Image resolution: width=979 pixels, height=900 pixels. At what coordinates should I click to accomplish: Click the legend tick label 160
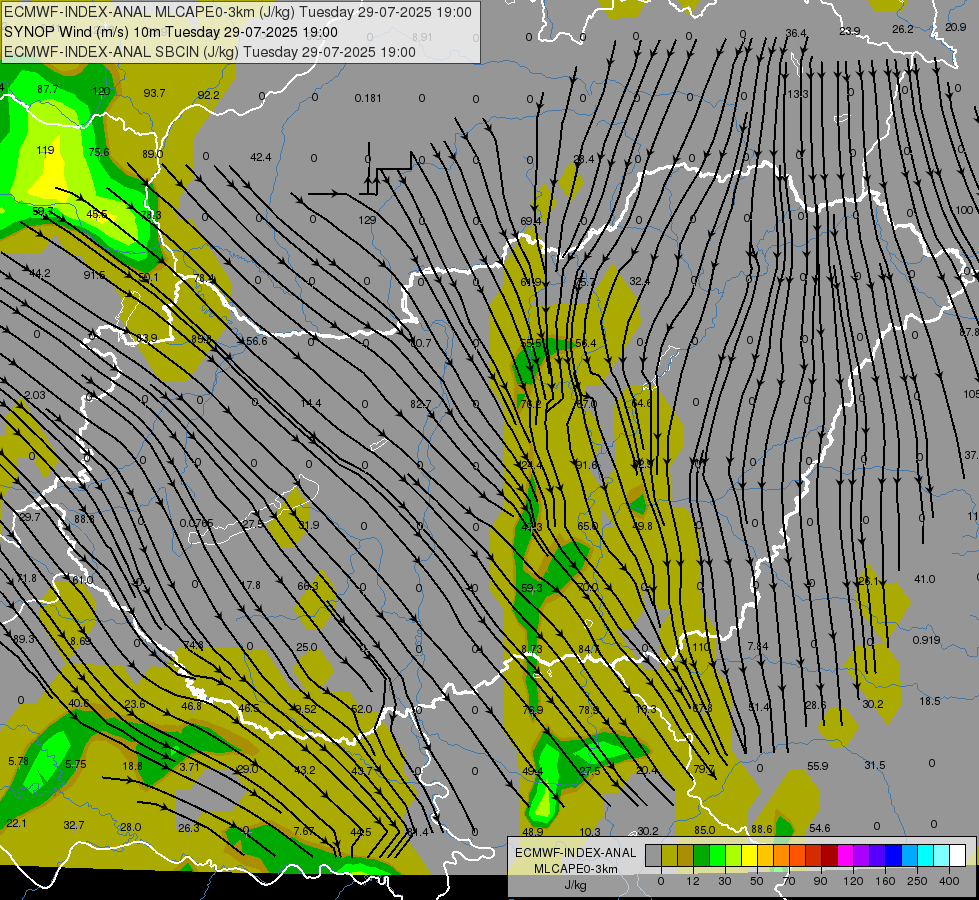[885, 881]
